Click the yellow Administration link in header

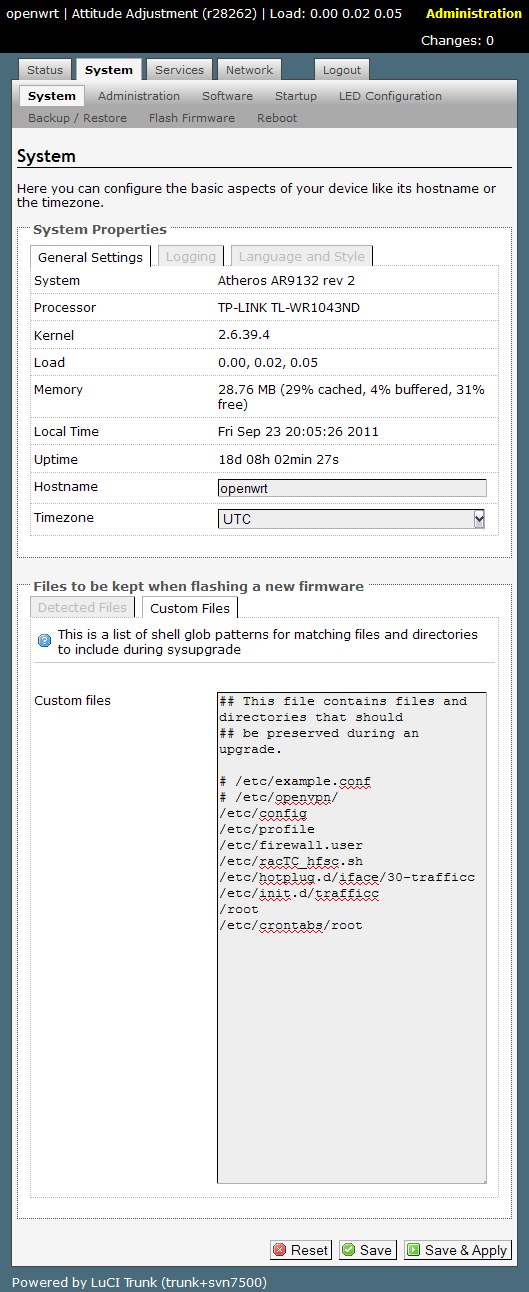(x=474, y=14)
